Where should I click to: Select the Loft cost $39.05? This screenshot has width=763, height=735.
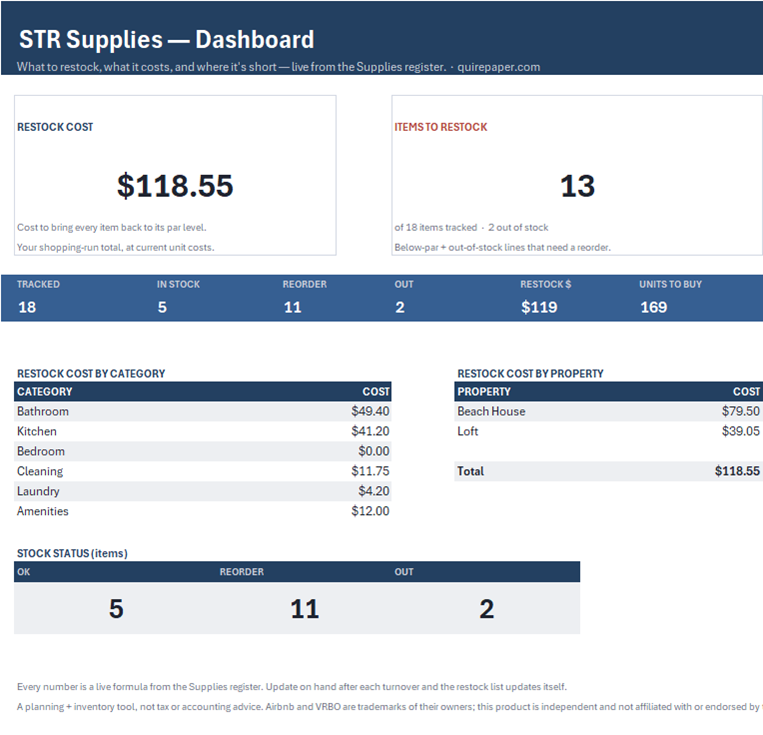pyautogui.click(x=741, y=431)
